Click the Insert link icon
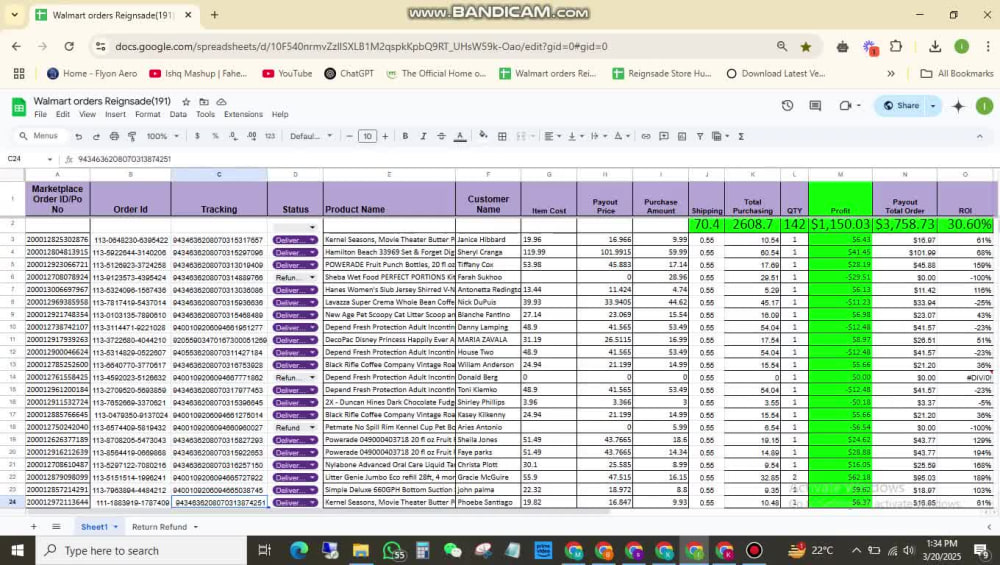 click(x=646, y=136)
